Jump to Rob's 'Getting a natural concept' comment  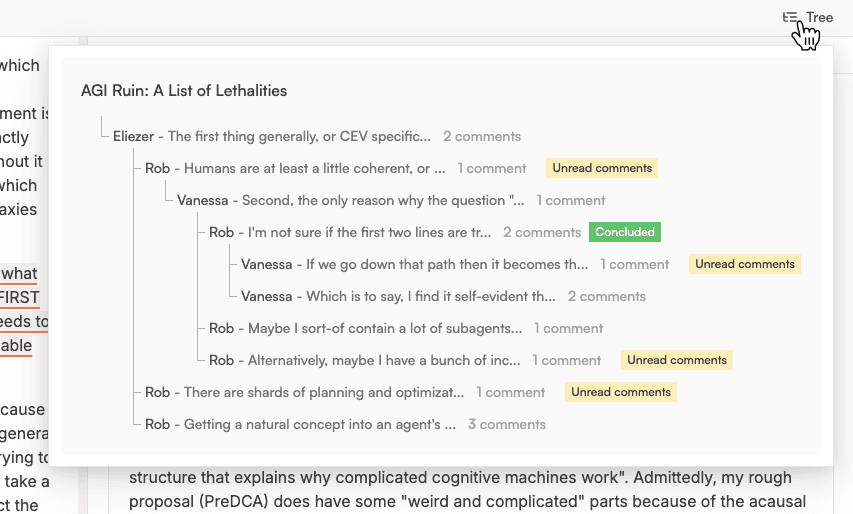coord(300,424)
